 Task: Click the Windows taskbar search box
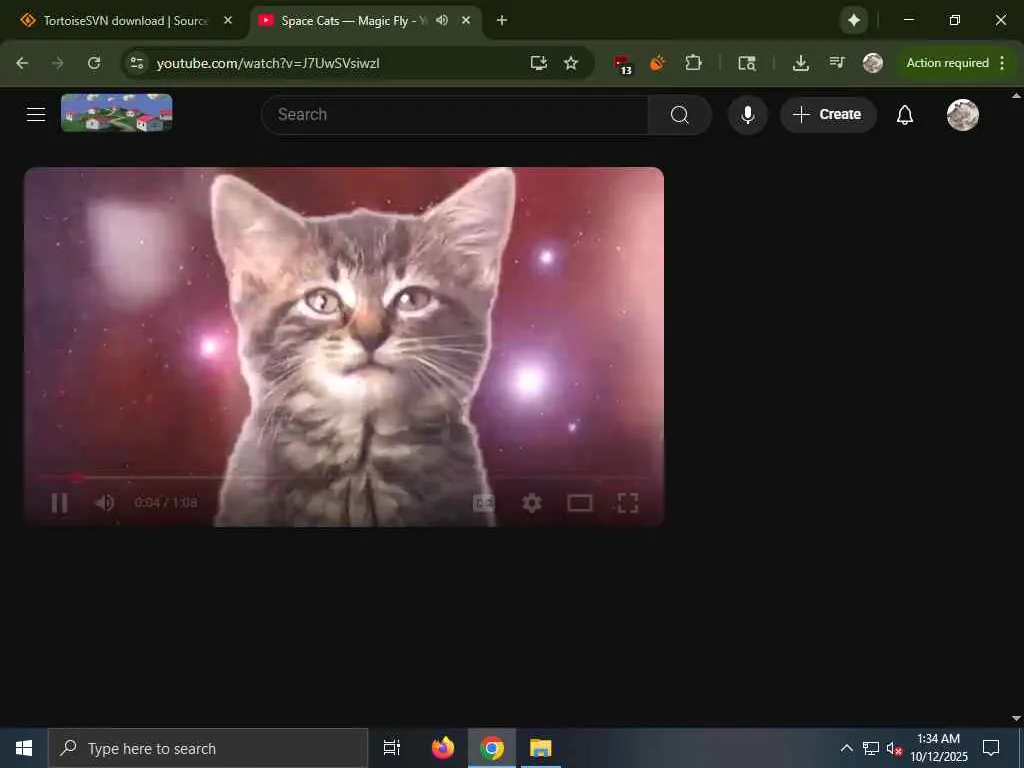coord(208,748)
